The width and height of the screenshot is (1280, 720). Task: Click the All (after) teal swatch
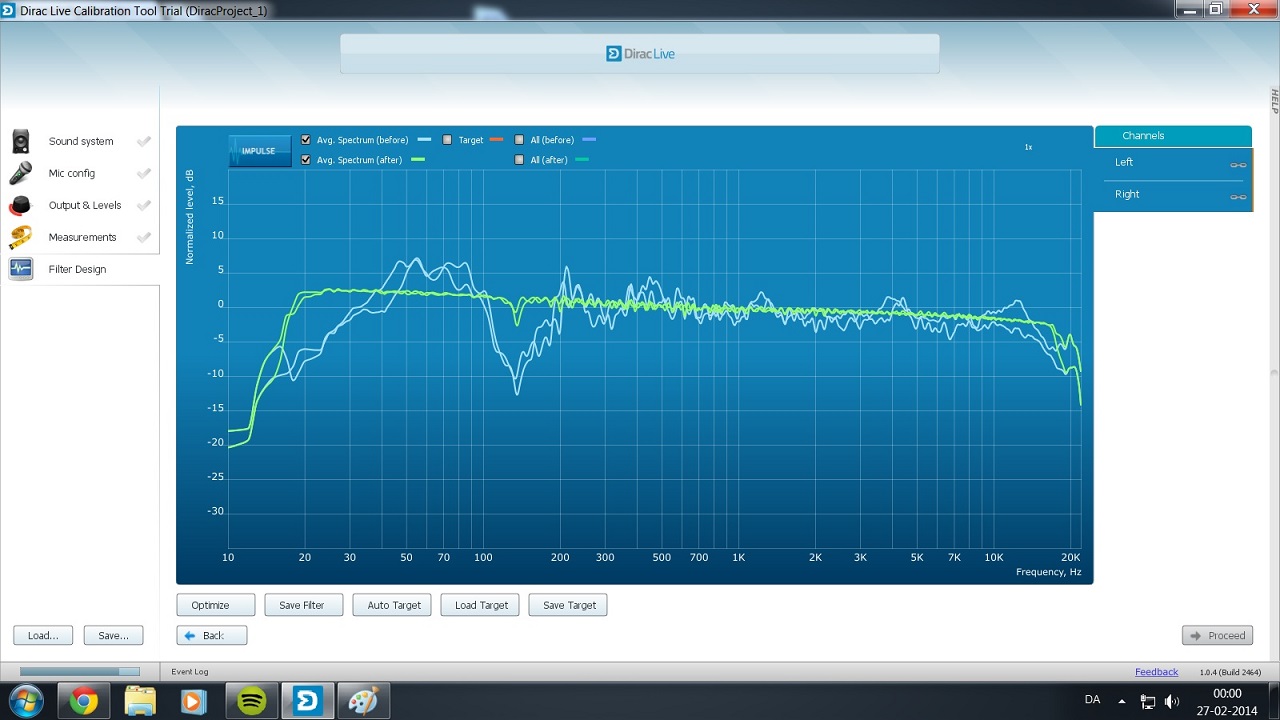pyautogui.click(x=582, y=160)
